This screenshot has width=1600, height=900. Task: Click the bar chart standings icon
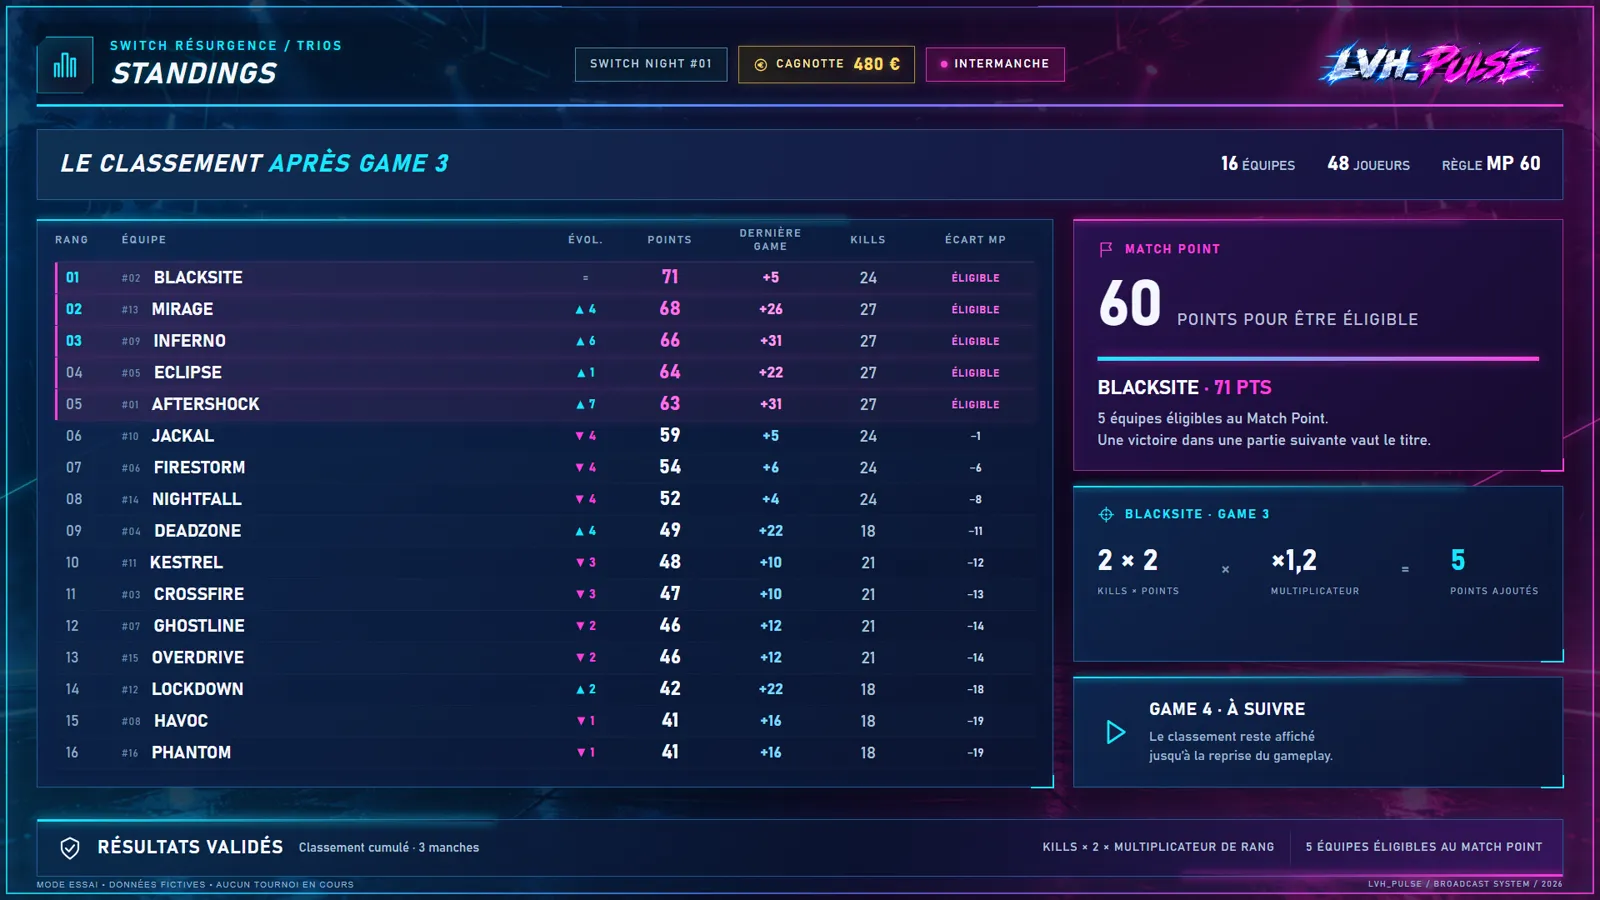pos(65,65)
